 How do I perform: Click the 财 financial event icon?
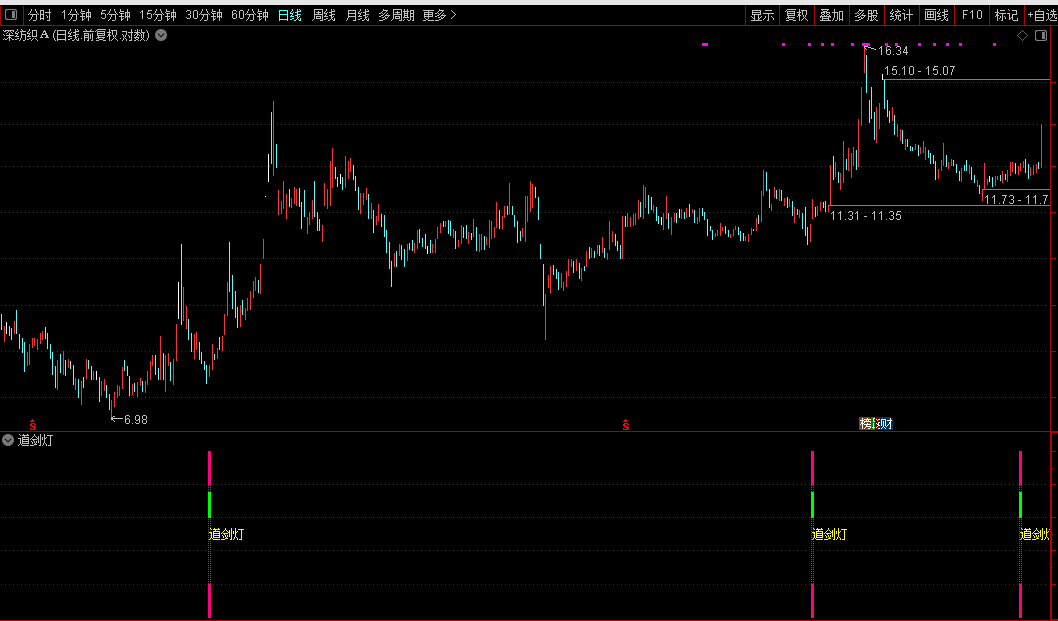tap(886, 423)
